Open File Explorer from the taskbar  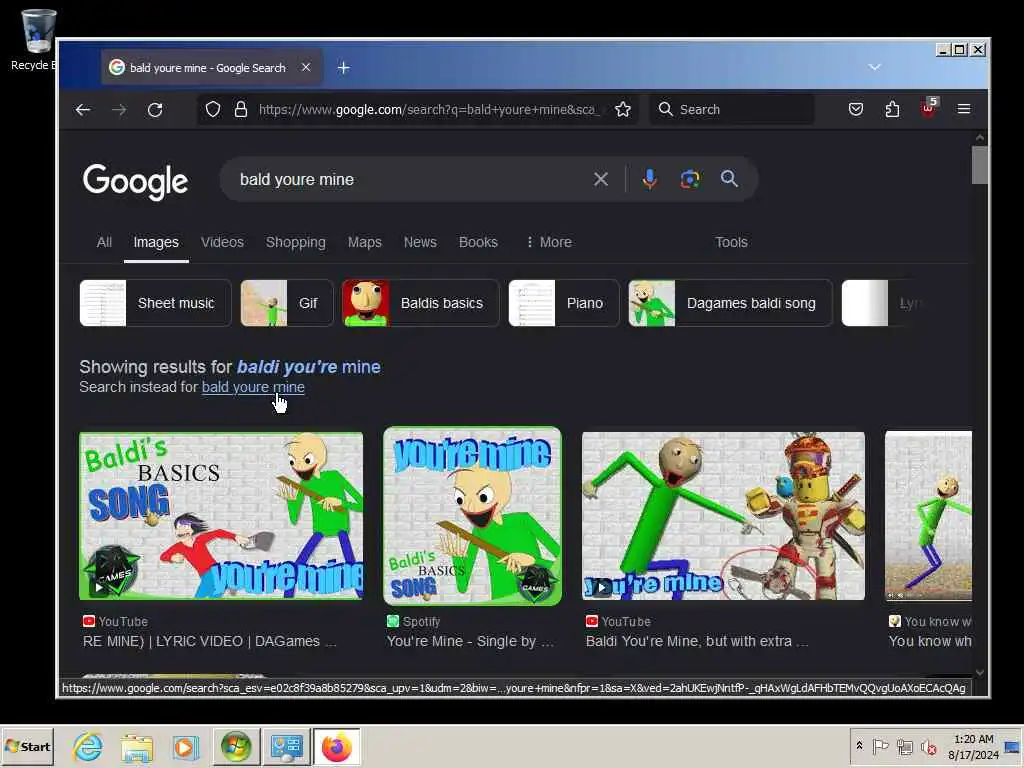click(x=136, y=747)
